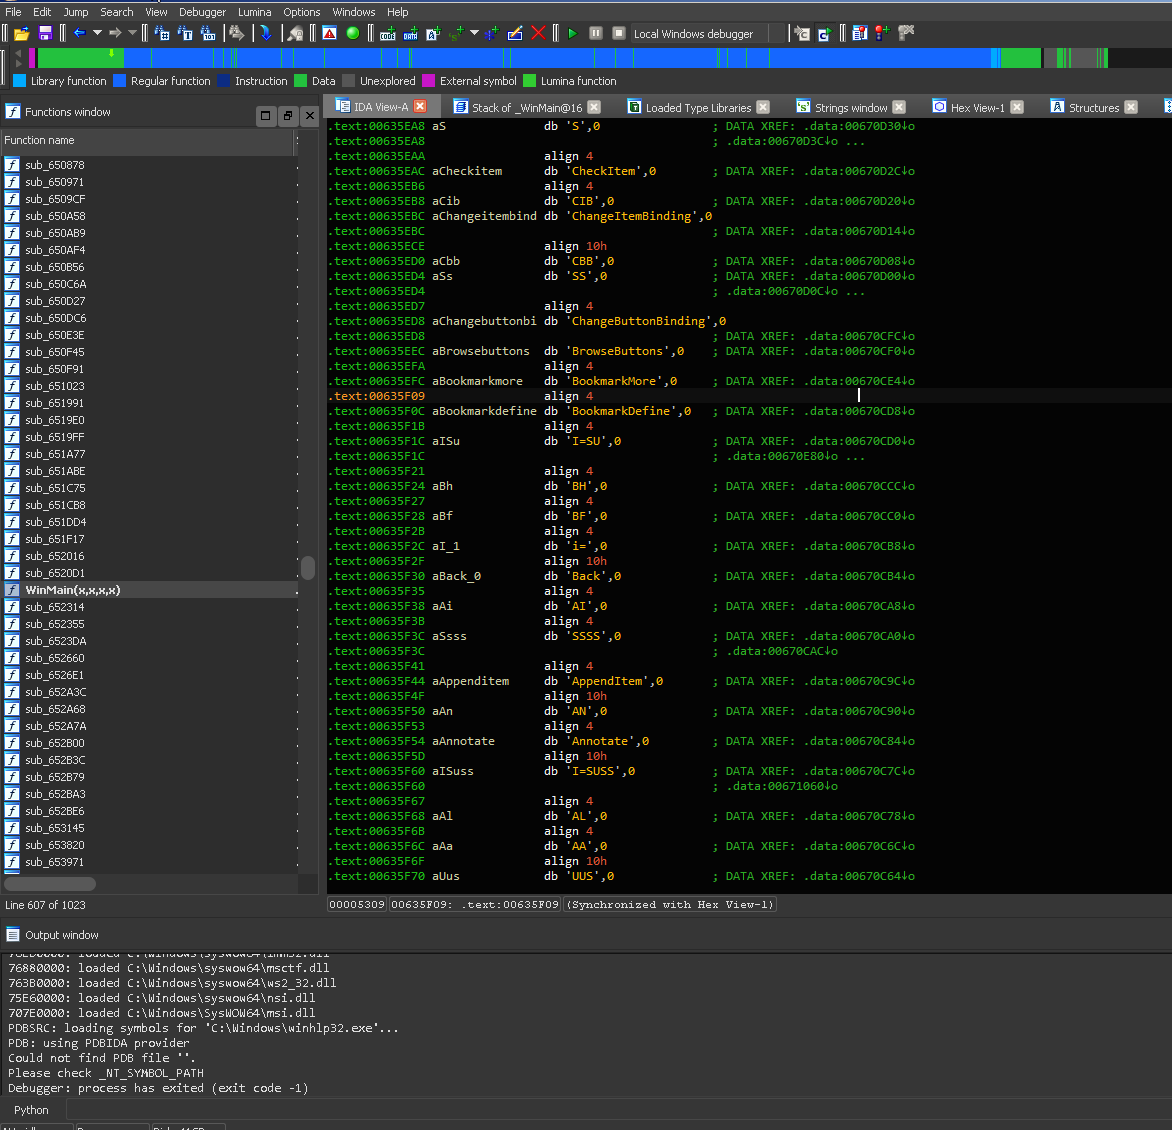Image resolution: width=1172 pixels, height=1130 pixels.
Task: Switch to the Structures tab
Action: click(x=1094, y=108)
